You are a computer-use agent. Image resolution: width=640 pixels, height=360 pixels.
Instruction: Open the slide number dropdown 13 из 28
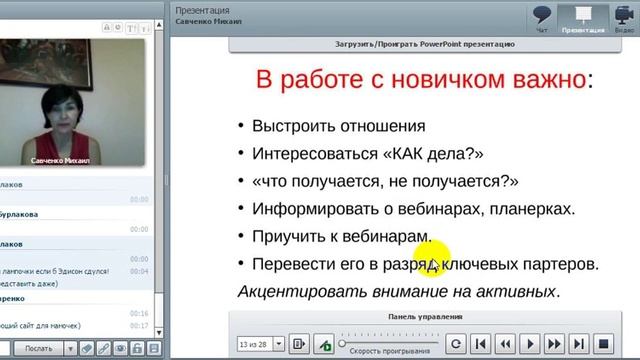[x=279, y=344]
